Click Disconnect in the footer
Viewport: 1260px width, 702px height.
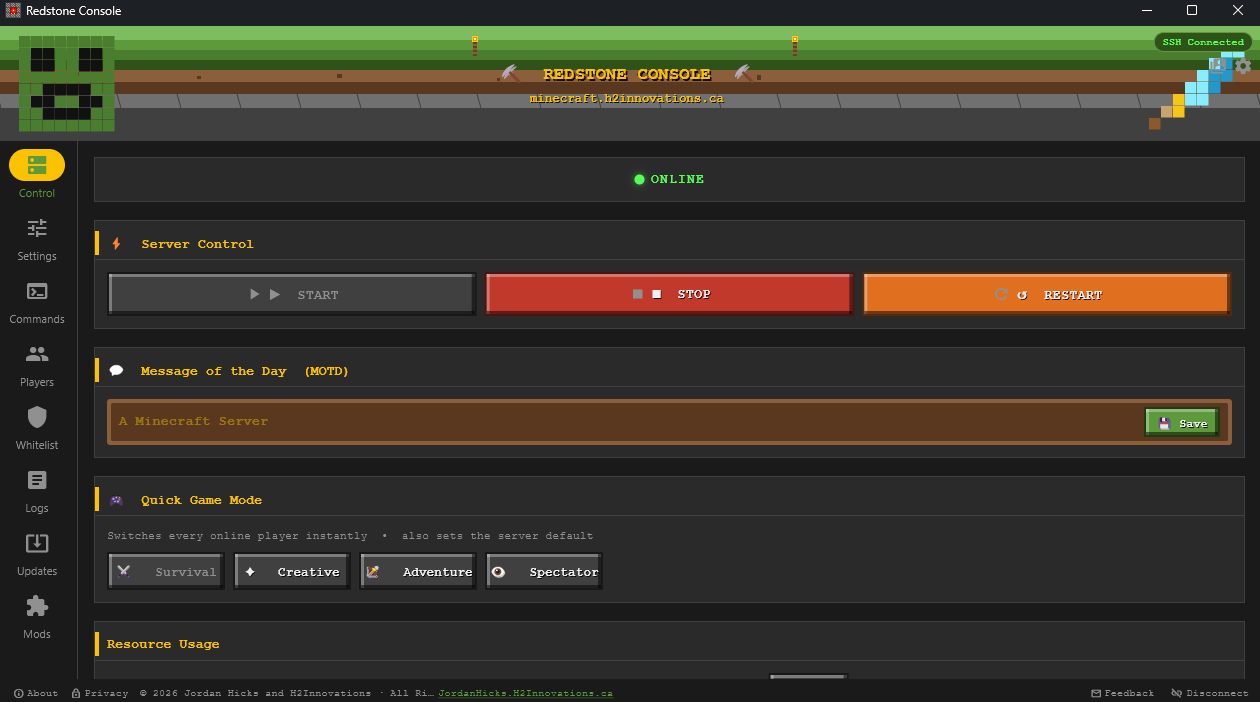[x=1210, y=693]
